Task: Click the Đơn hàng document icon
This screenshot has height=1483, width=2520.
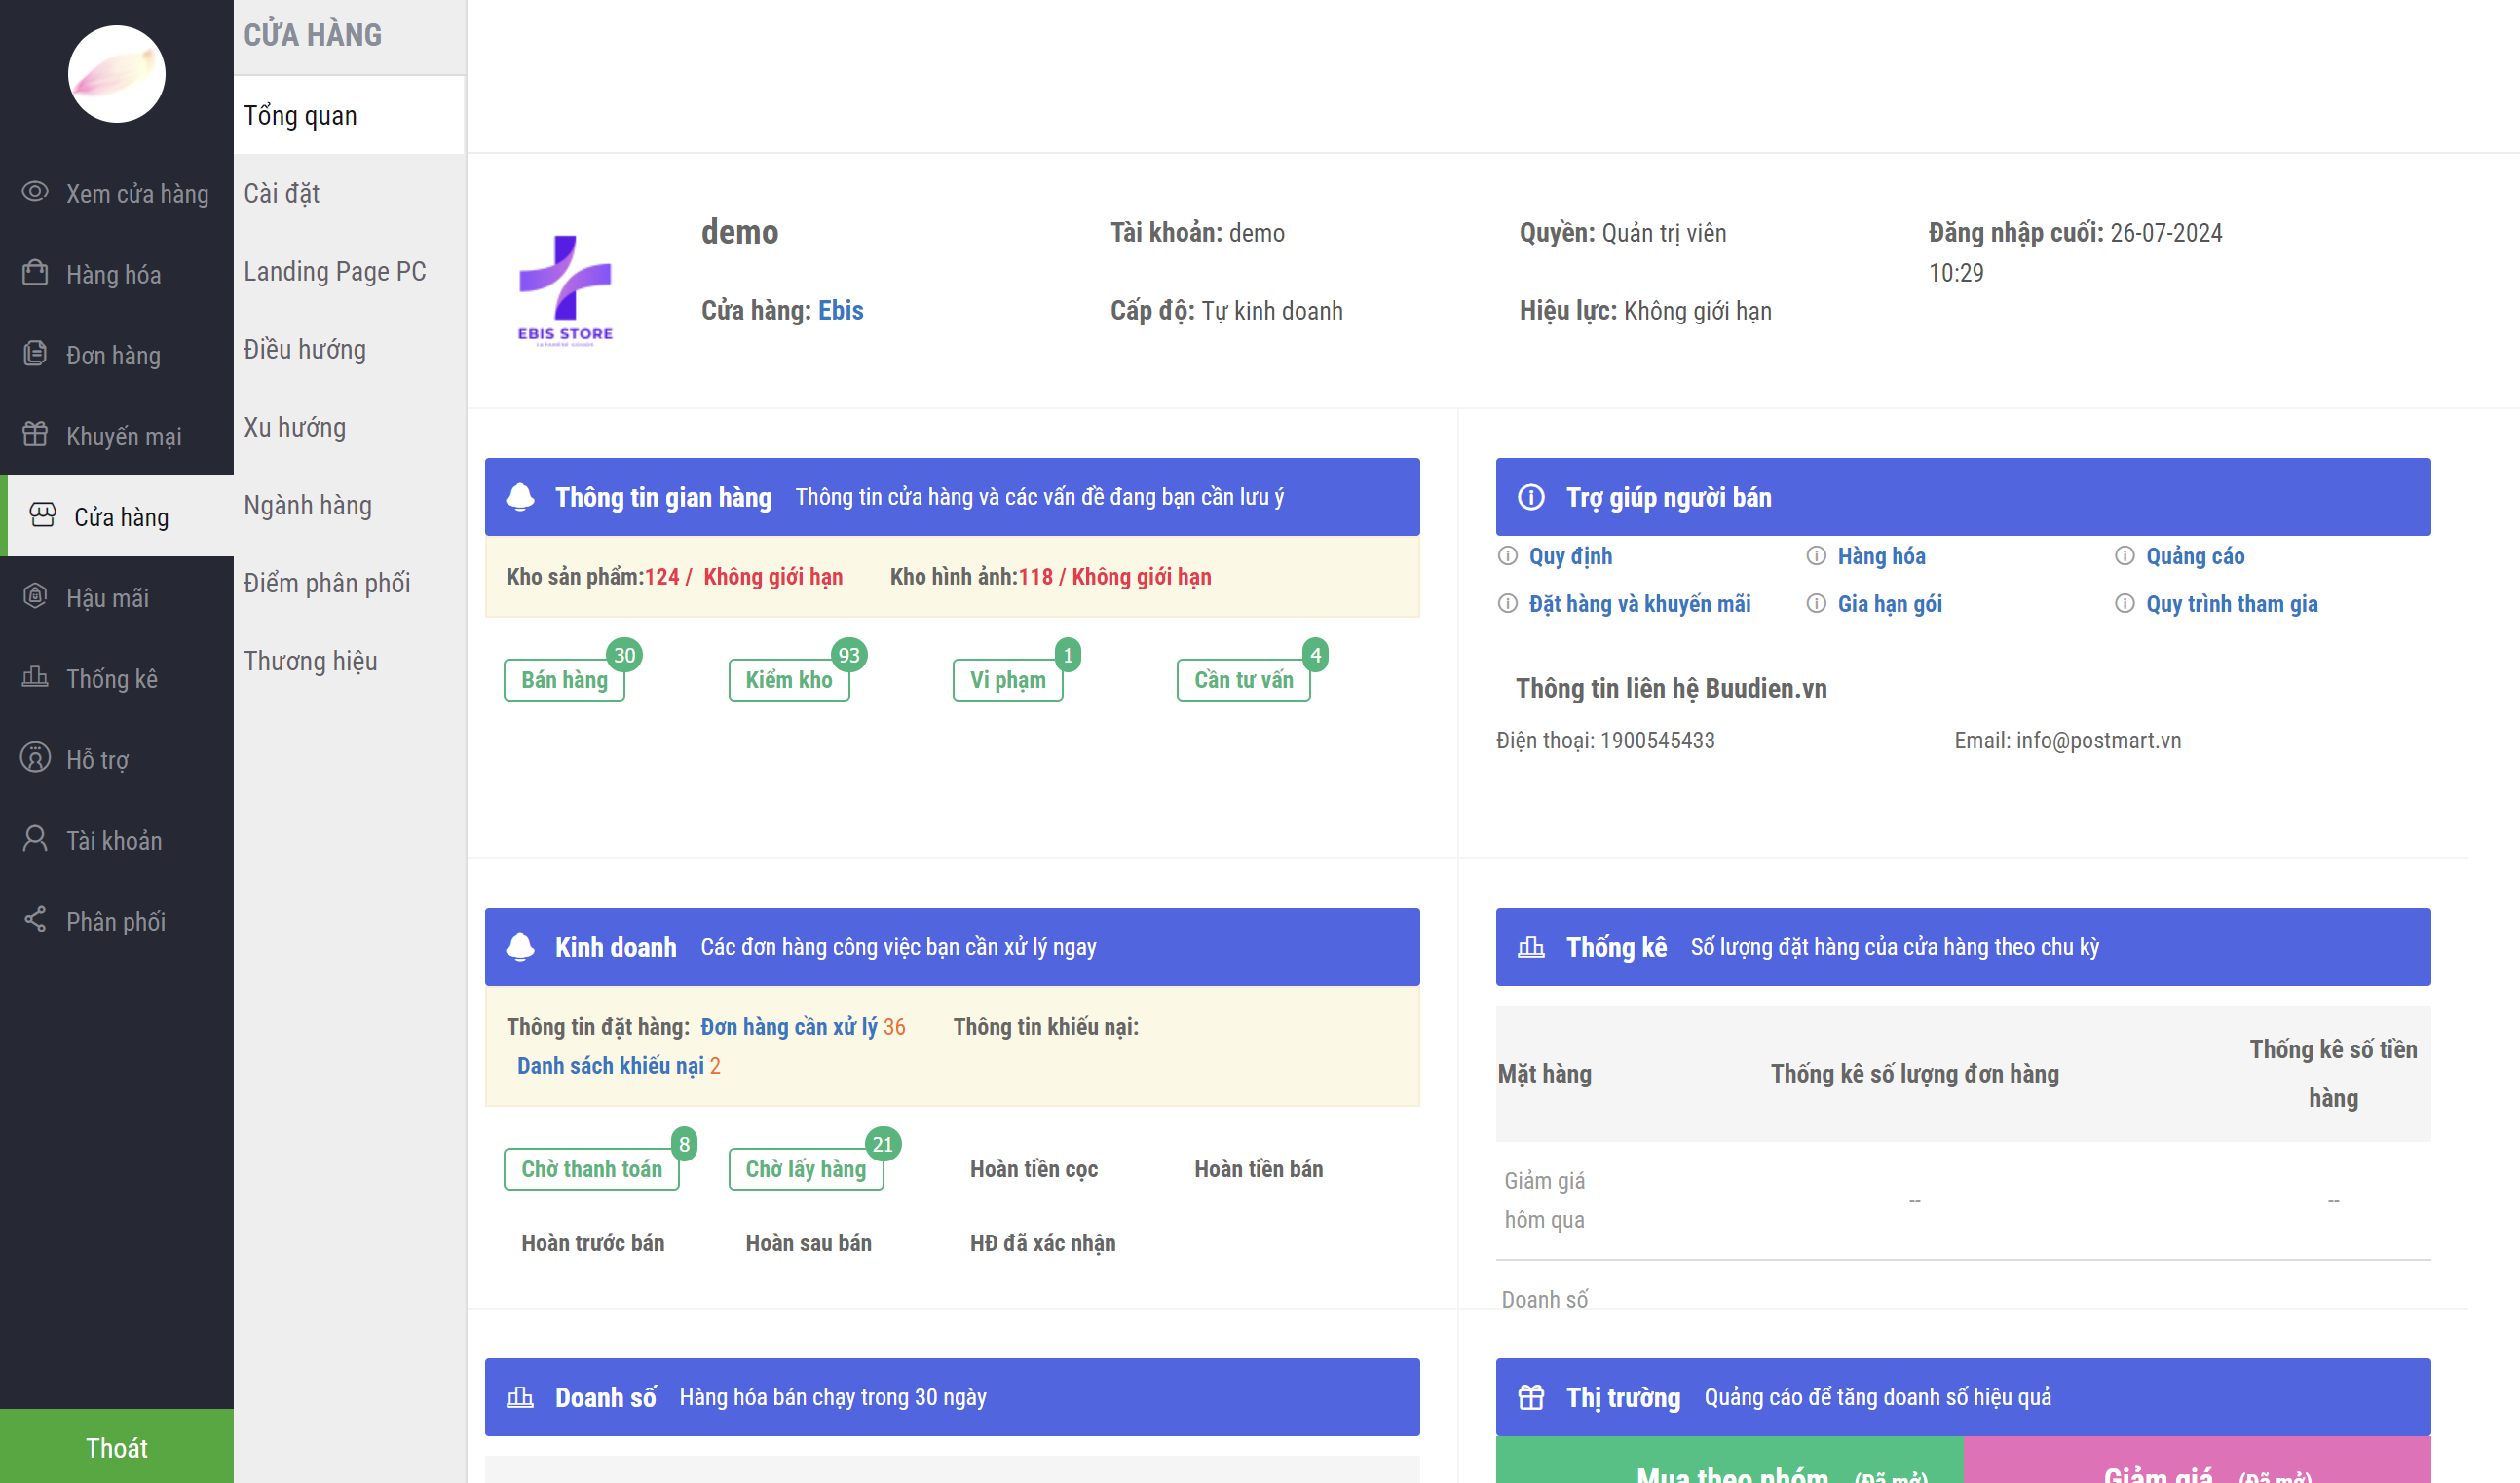Action: [x=35, y=354]
